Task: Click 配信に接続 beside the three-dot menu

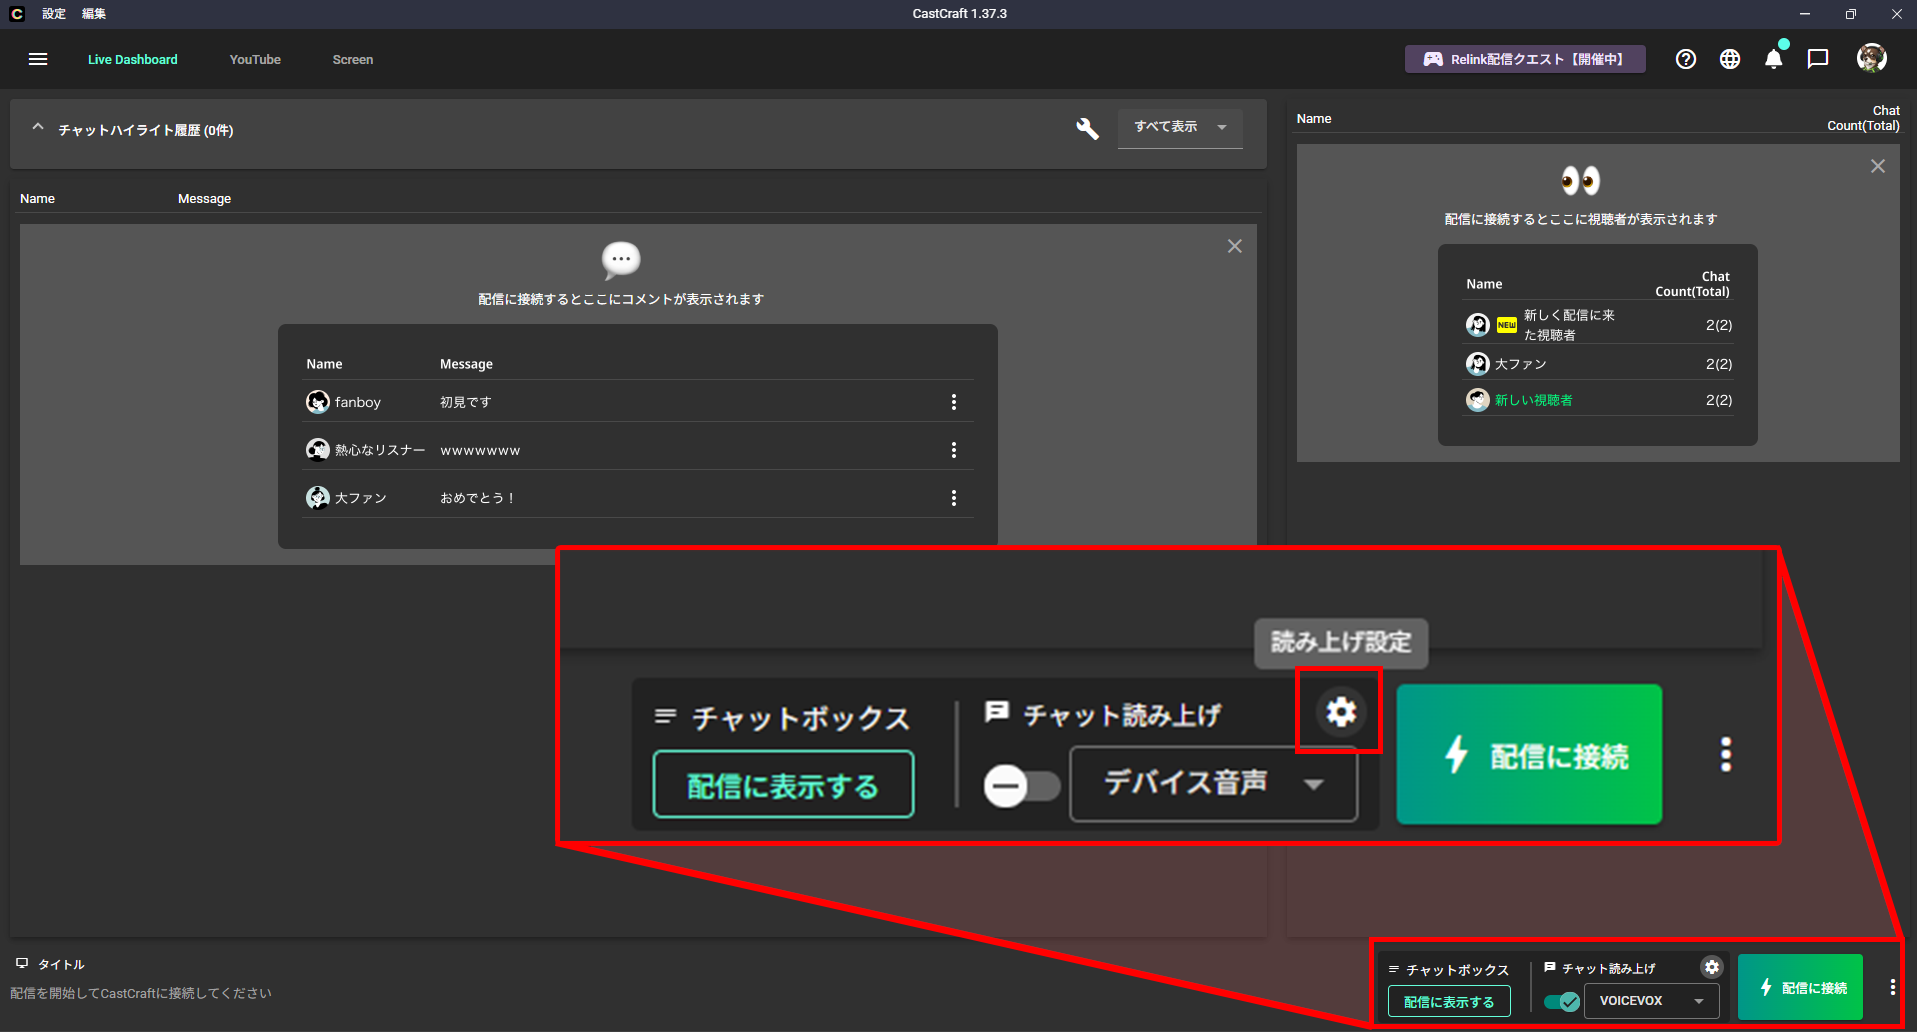Action: coord(1800,987)
